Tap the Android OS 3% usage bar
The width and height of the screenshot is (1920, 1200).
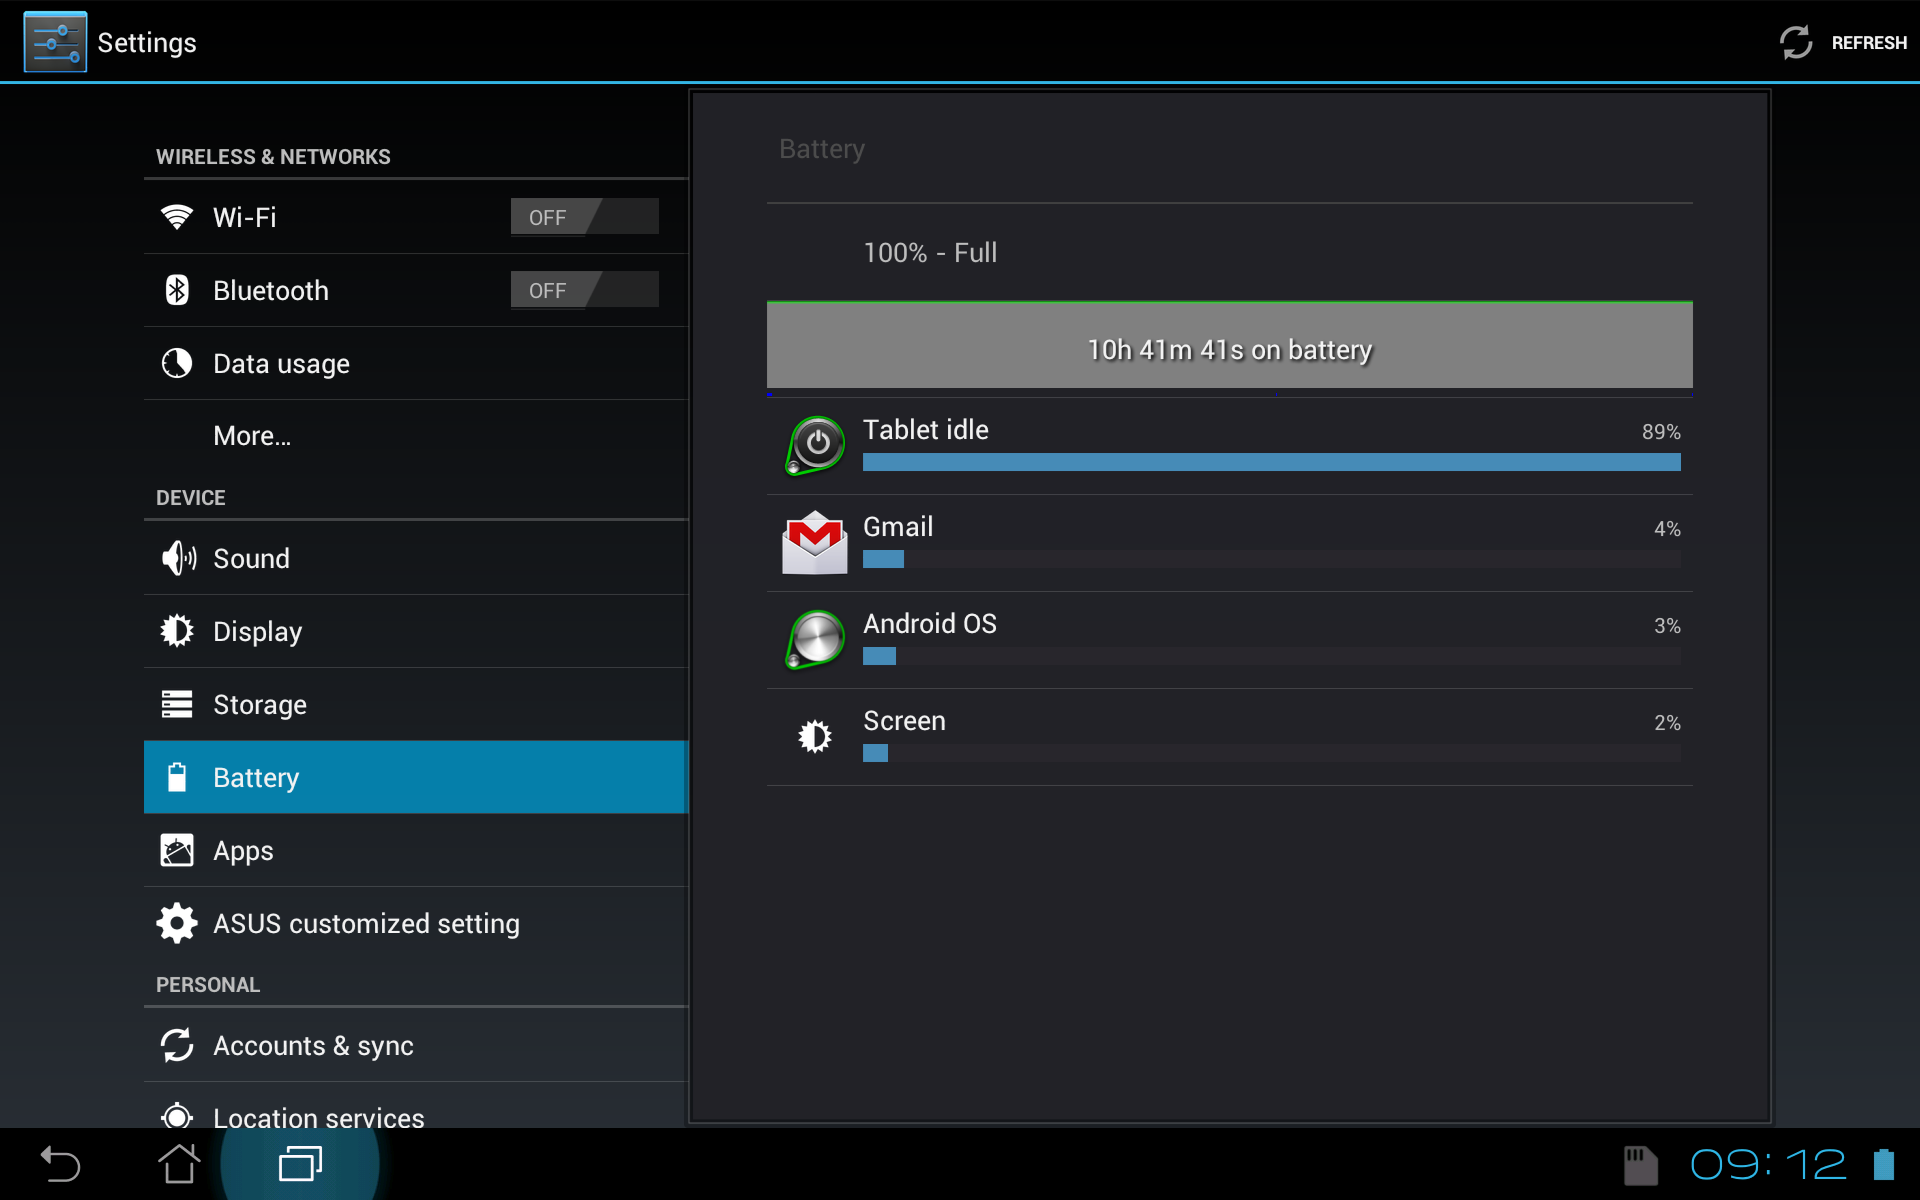coord(1271,656)
